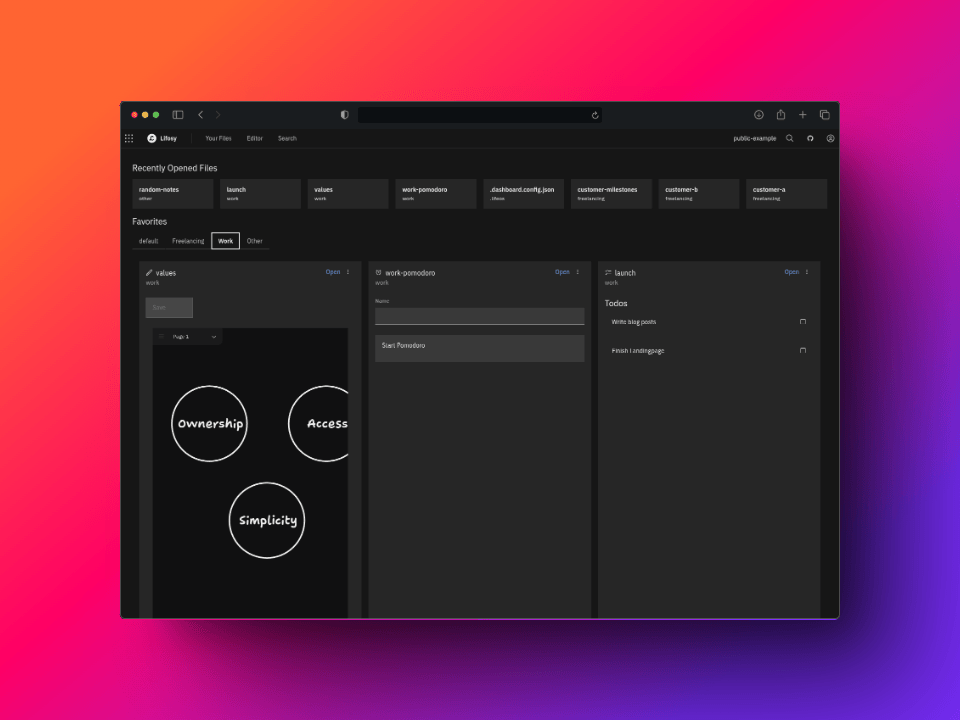The image size is (960, 720).
Task: Click the Name input field in work-pomodoro
Action: pyautogui.click(x=479, y=316)
